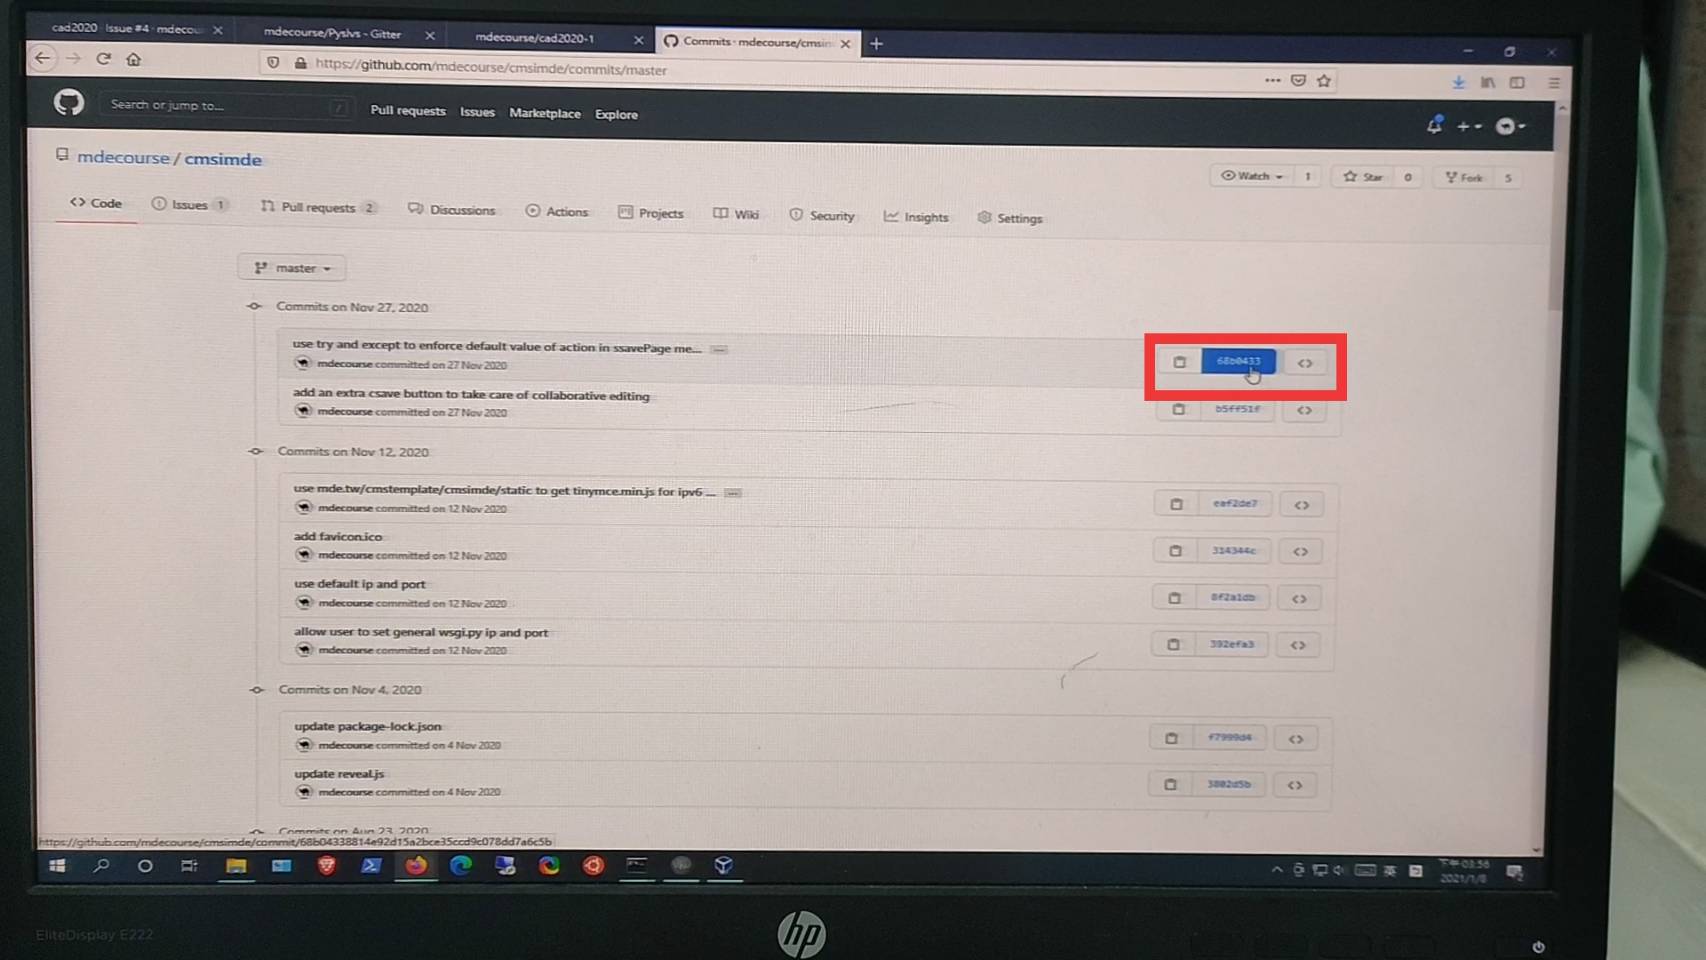Open the Projects tab
Viewport: 1706px width, 960px height.
tap(651, 213)
